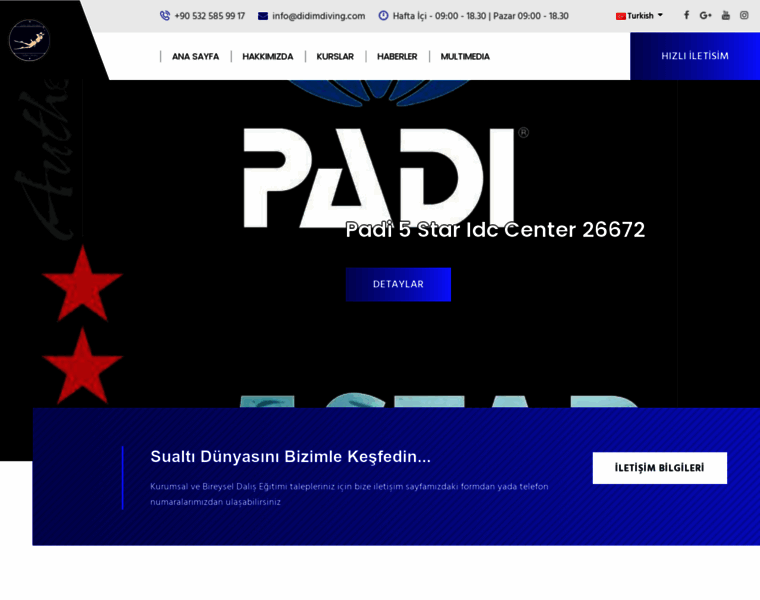Viewport: 760px width, 600px height.
Task: Open the YouTube channel icon
Action: point(726,15)
